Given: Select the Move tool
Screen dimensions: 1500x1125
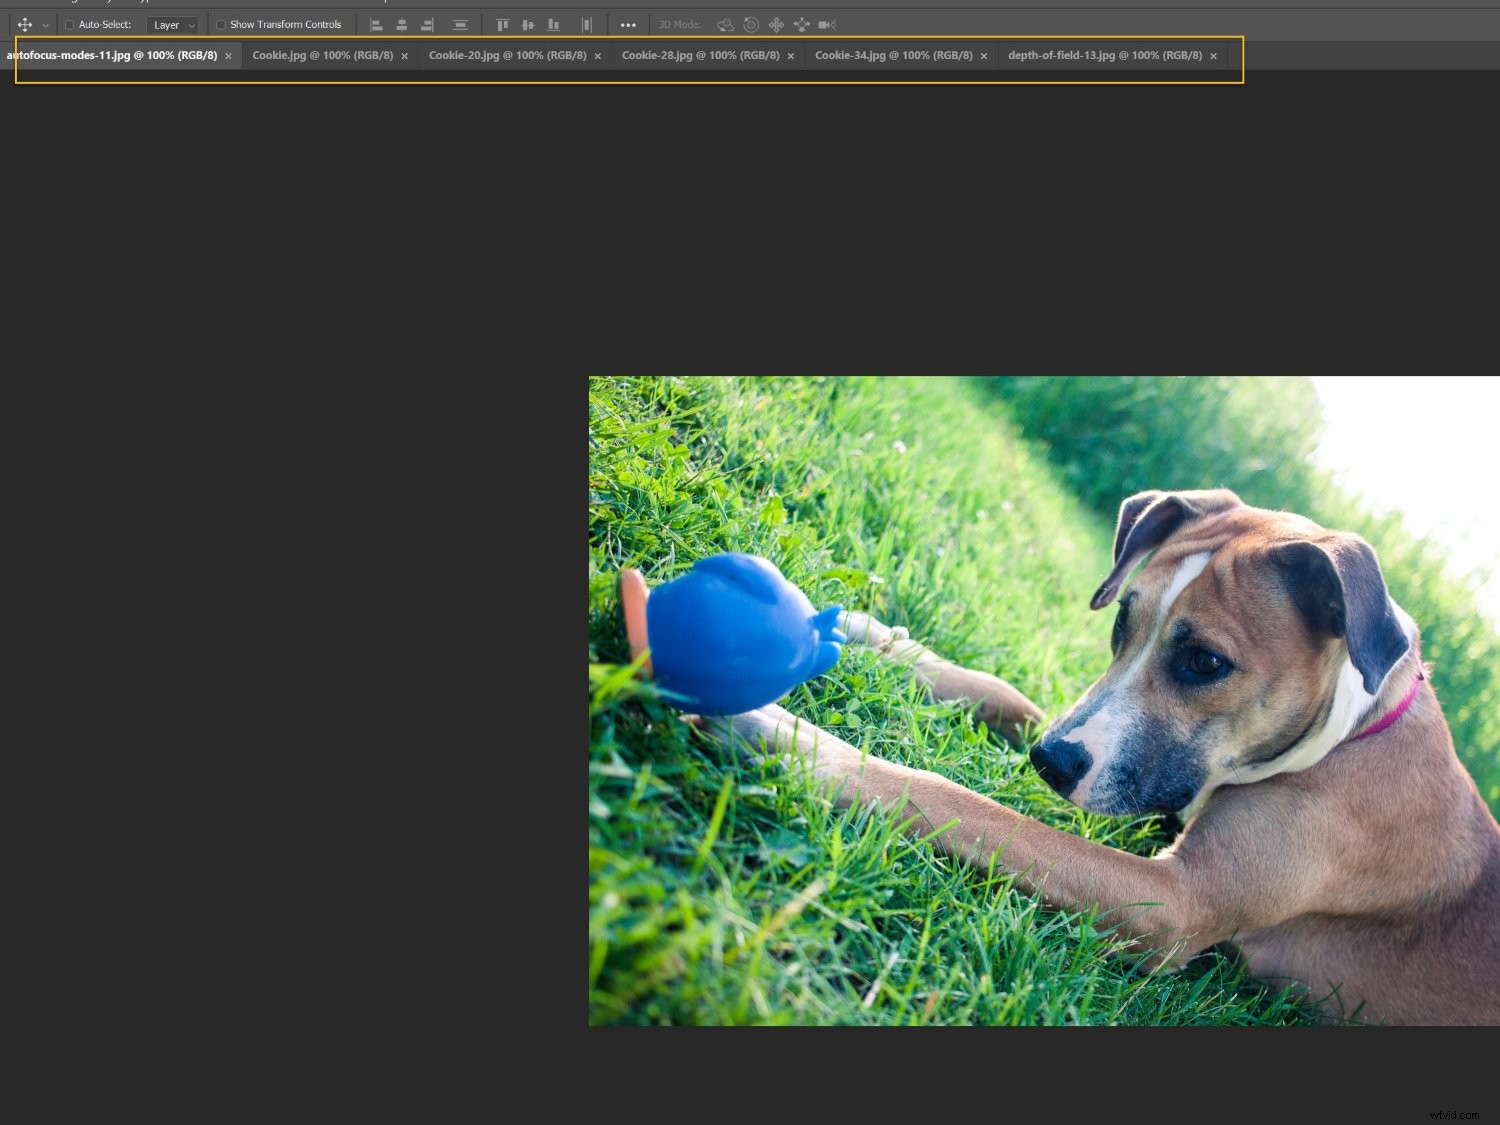Looking at the screenshot, I should [x=24, y=24].
